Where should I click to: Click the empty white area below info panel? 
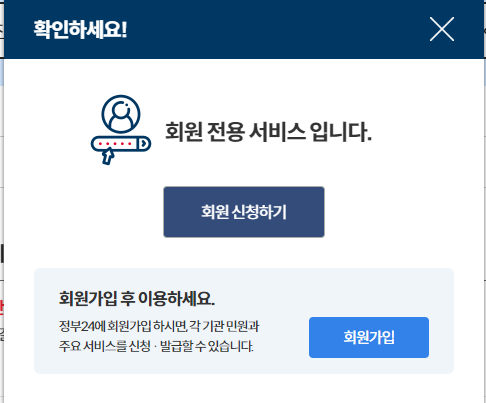pyautogui.click(x=244, y=389)
